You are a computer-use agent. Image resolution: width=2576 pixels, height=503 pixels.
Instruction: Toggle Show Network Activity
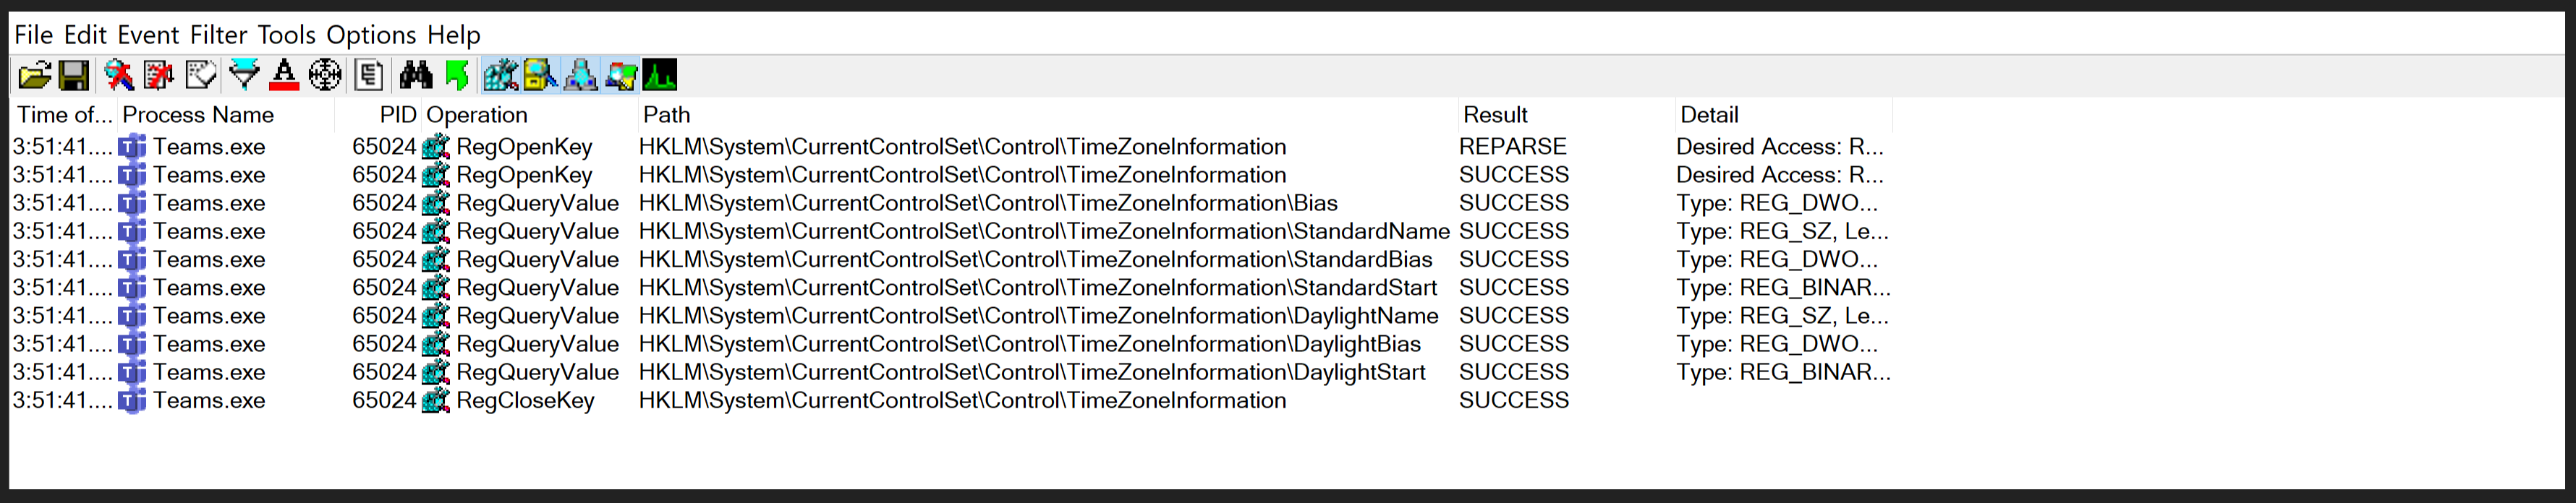[580, 75]
